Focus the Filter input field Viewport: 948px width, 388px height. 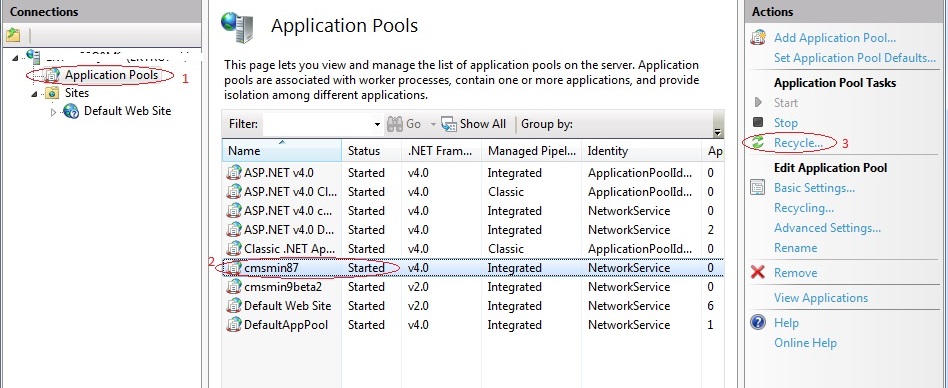(317, 124)
